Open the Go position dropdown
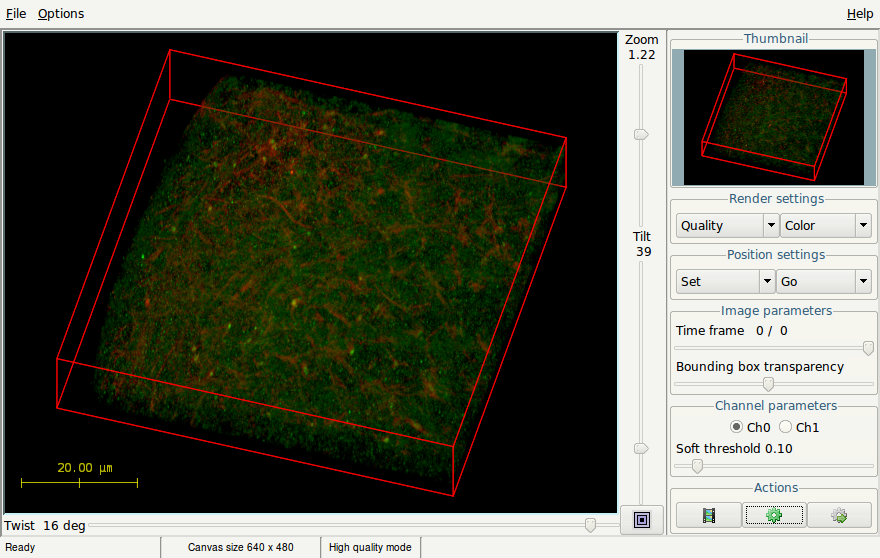The width and height of the screenshot is (880, 558). (x=824, y=281)
